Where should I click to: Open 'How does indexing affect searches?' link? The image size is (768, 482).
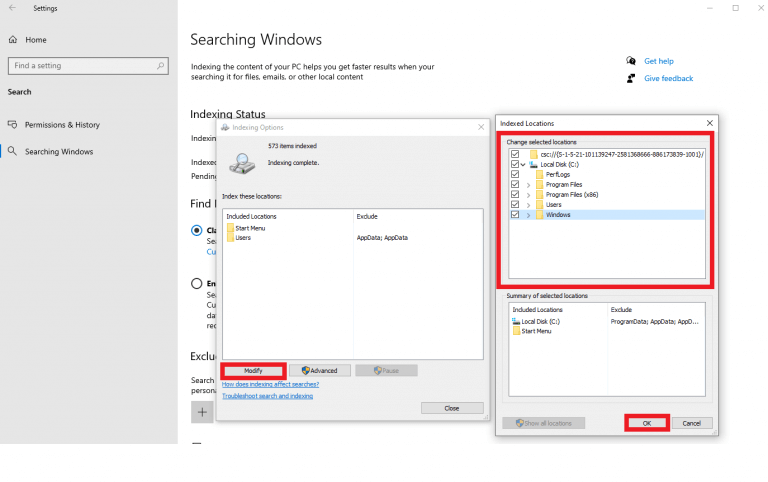[x=270, y=385]
